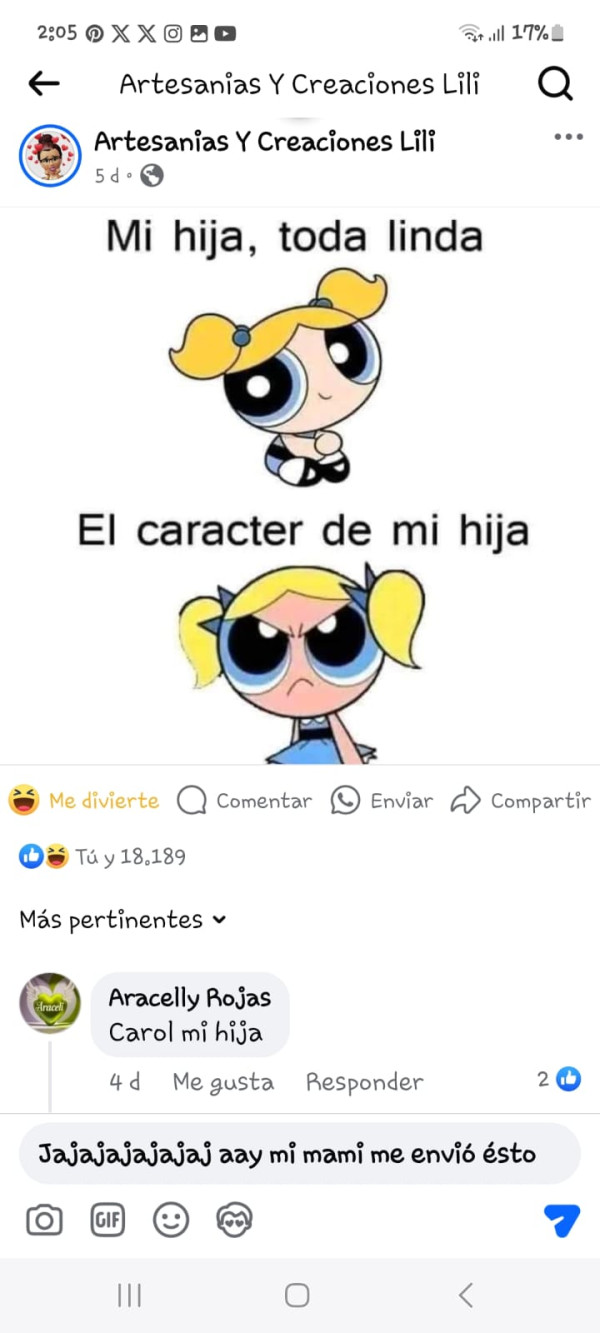Open the emoji picker smiley icon
This screenshot has width=600, height=1333.
pos(171,1220)
